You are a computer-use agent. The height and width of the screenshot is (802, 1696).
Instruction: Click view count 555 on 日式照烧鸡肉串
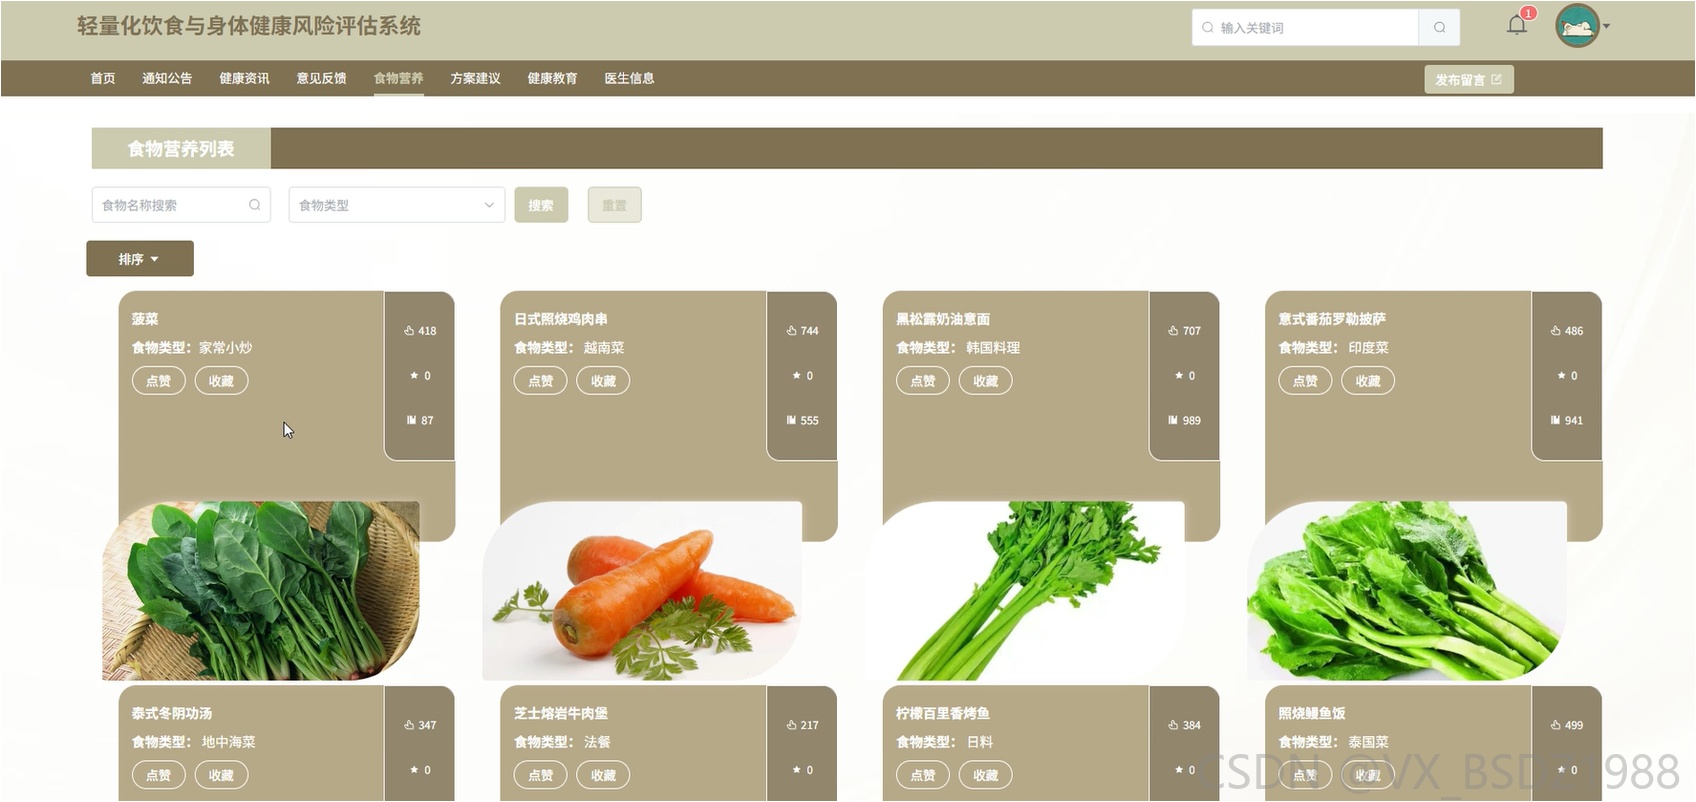point(802,421)
